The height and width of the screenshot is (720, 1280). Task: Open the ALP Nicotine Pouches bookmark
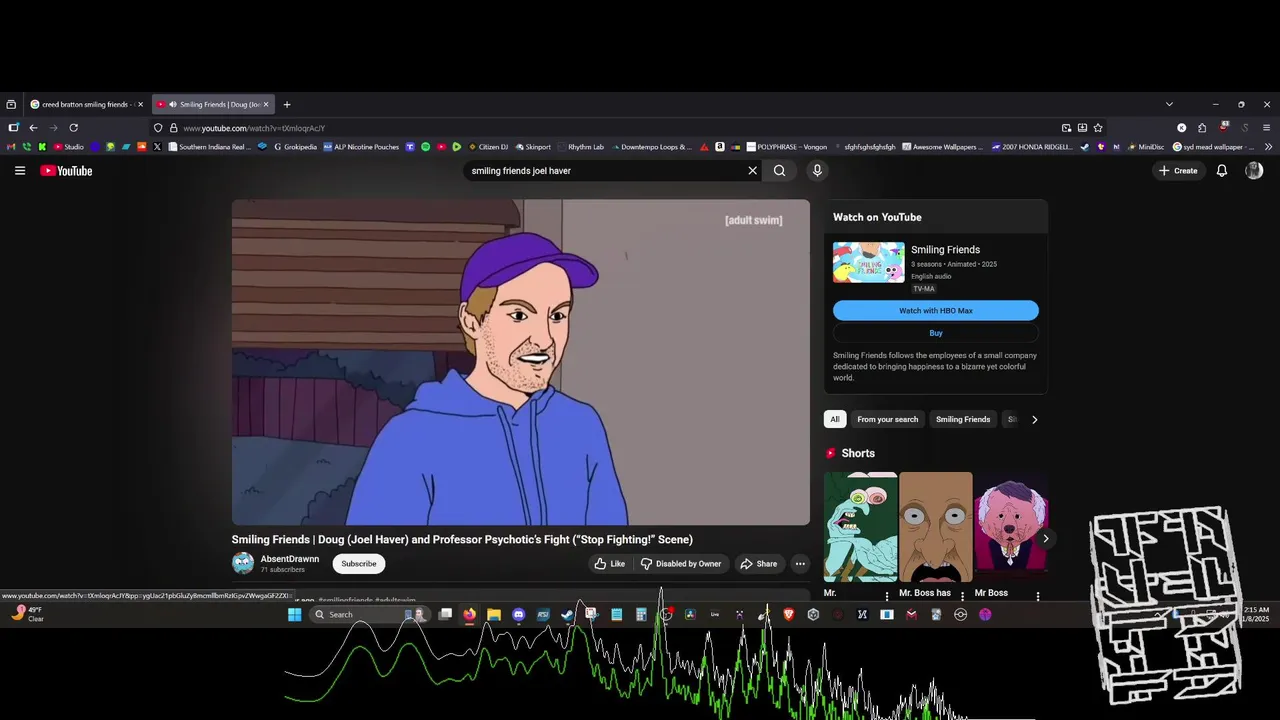pos(361,147)
